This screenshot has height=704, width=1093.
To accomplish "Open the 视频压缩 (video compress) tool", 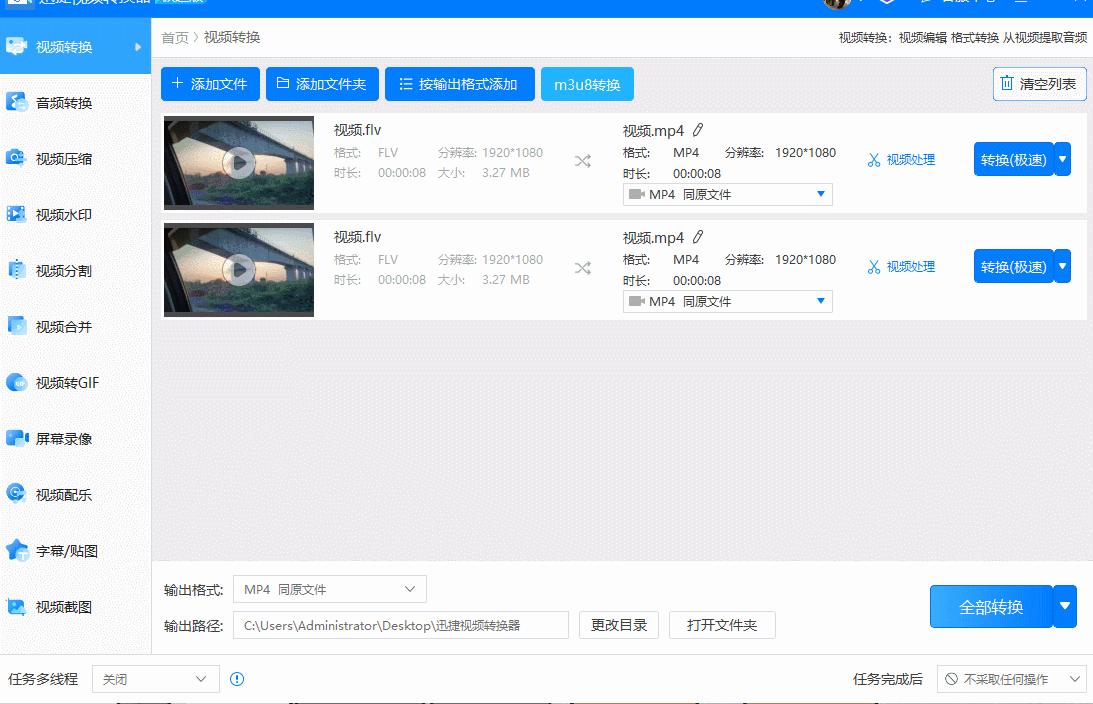I will (x=62, y=158).
